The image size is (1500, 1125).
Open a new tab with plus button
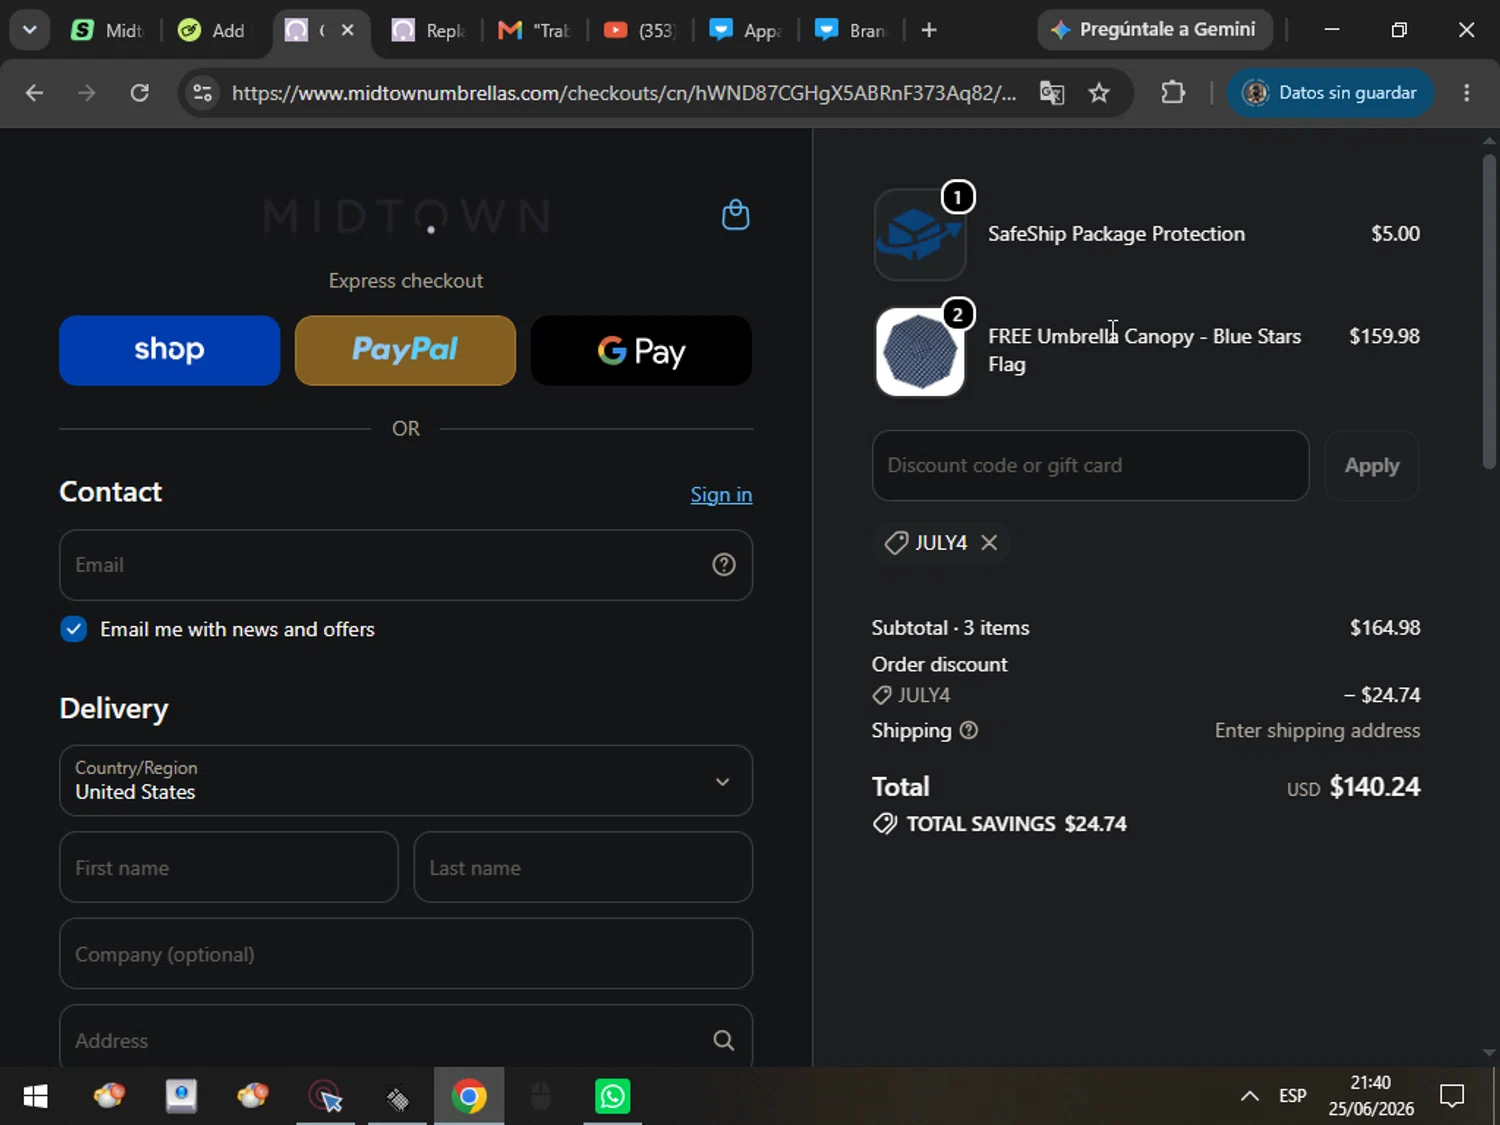click(929, 30)
